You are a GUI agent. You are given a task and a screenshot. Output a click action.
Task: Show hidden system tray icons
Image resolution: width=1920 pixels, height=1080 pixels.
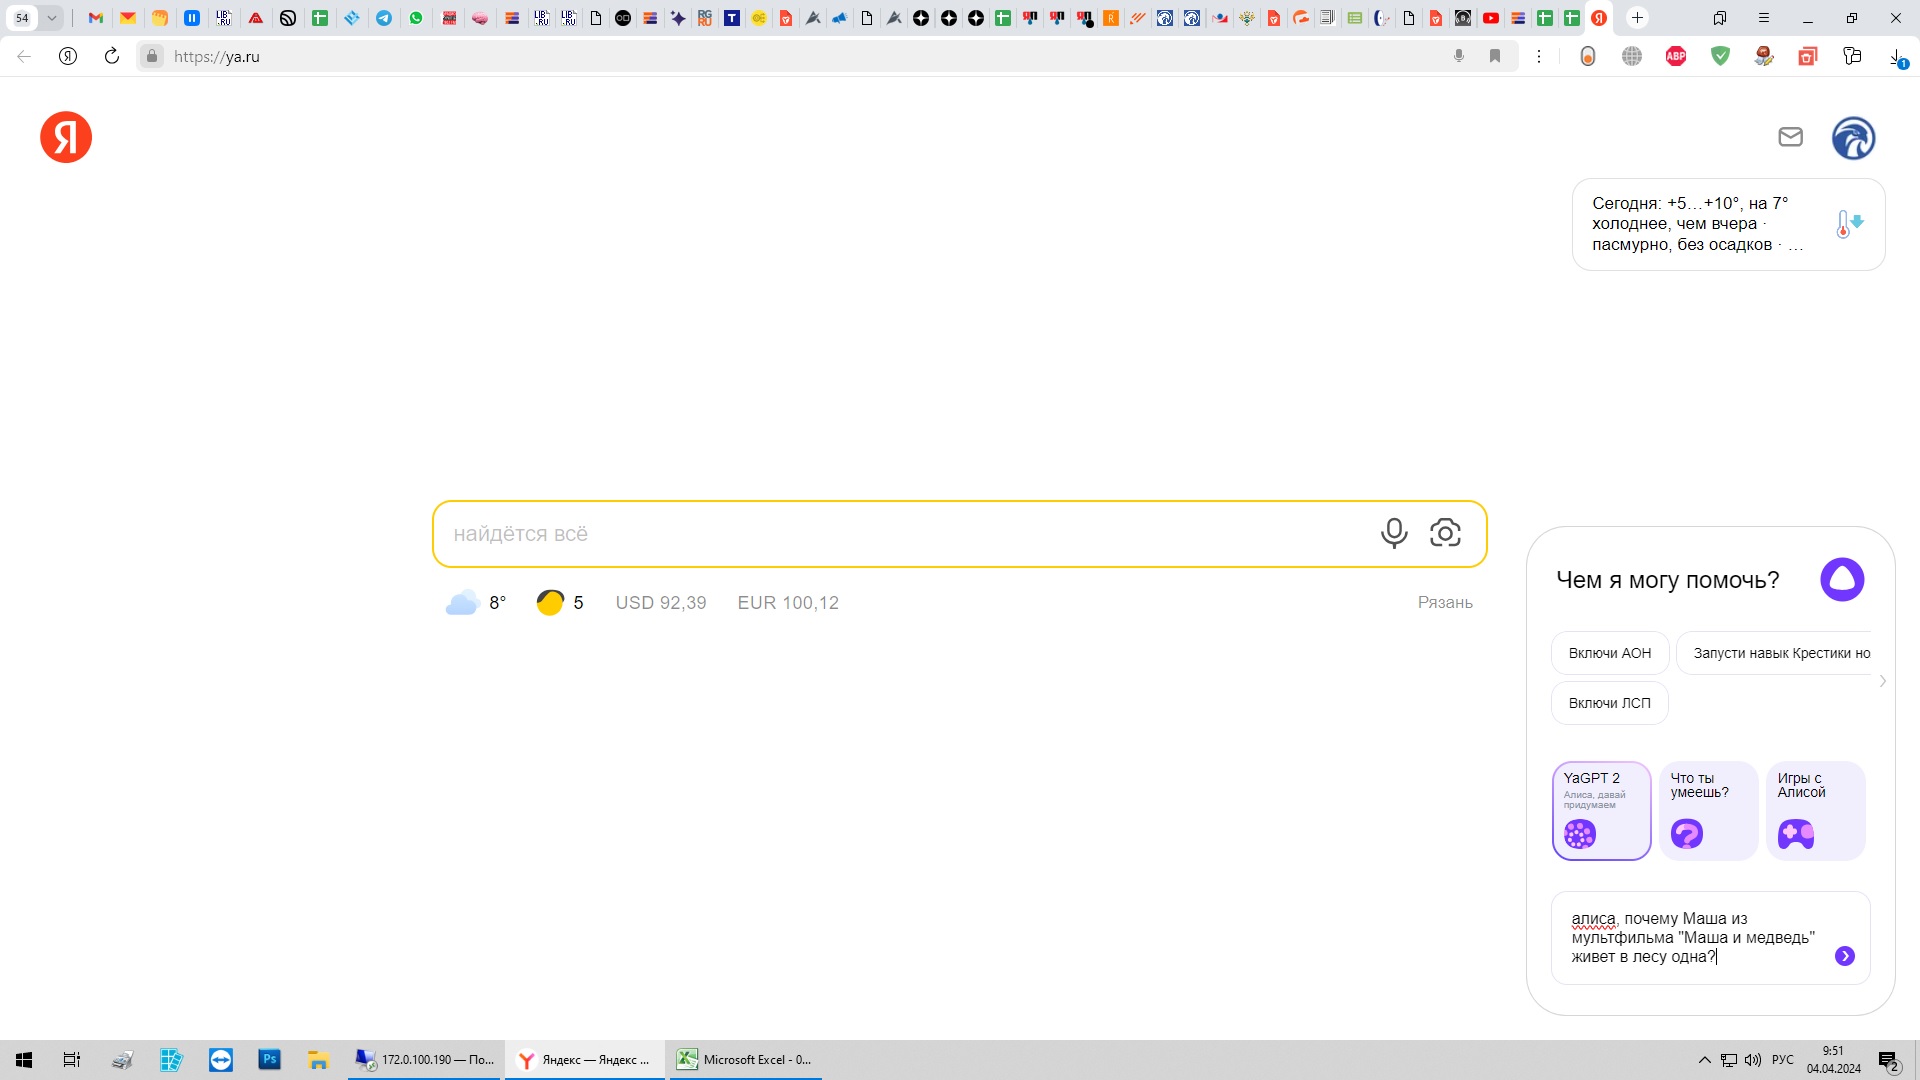click(1704, 1060)
